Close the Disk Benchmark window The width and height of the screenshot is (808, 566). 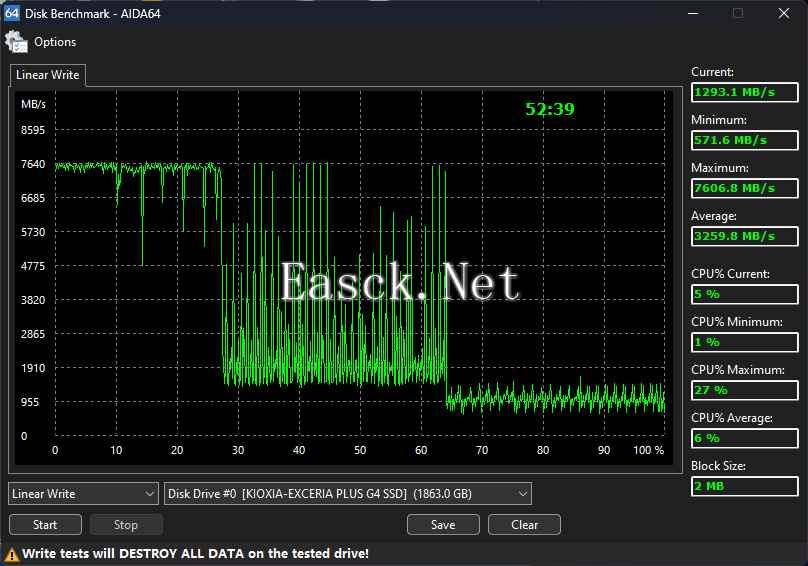coord(784,13)
